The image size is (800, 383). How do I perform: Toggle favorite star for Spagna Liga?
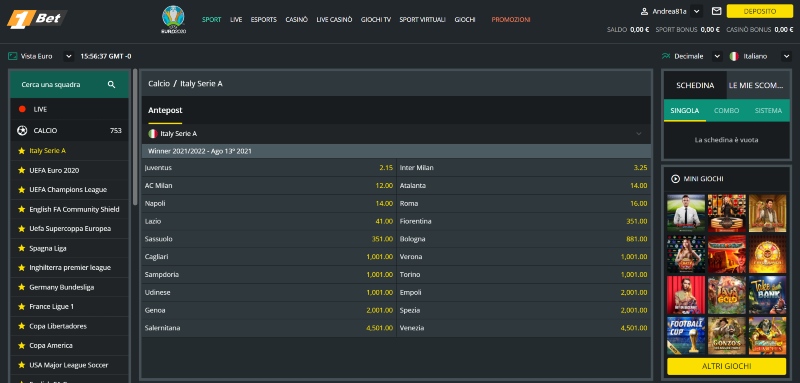[x=21, y=248]
